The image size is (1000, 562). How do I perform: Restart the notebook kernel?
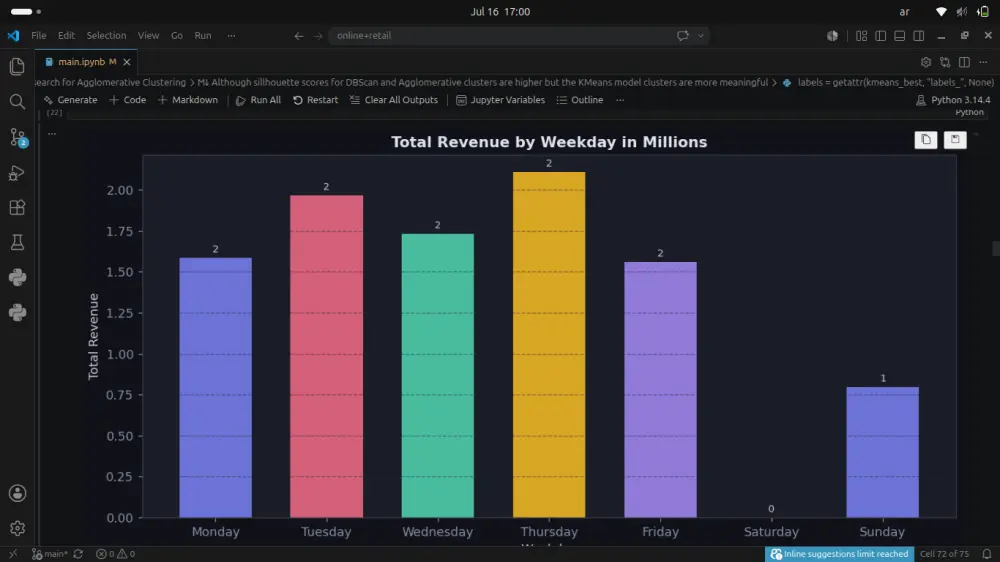pos(316,100)
